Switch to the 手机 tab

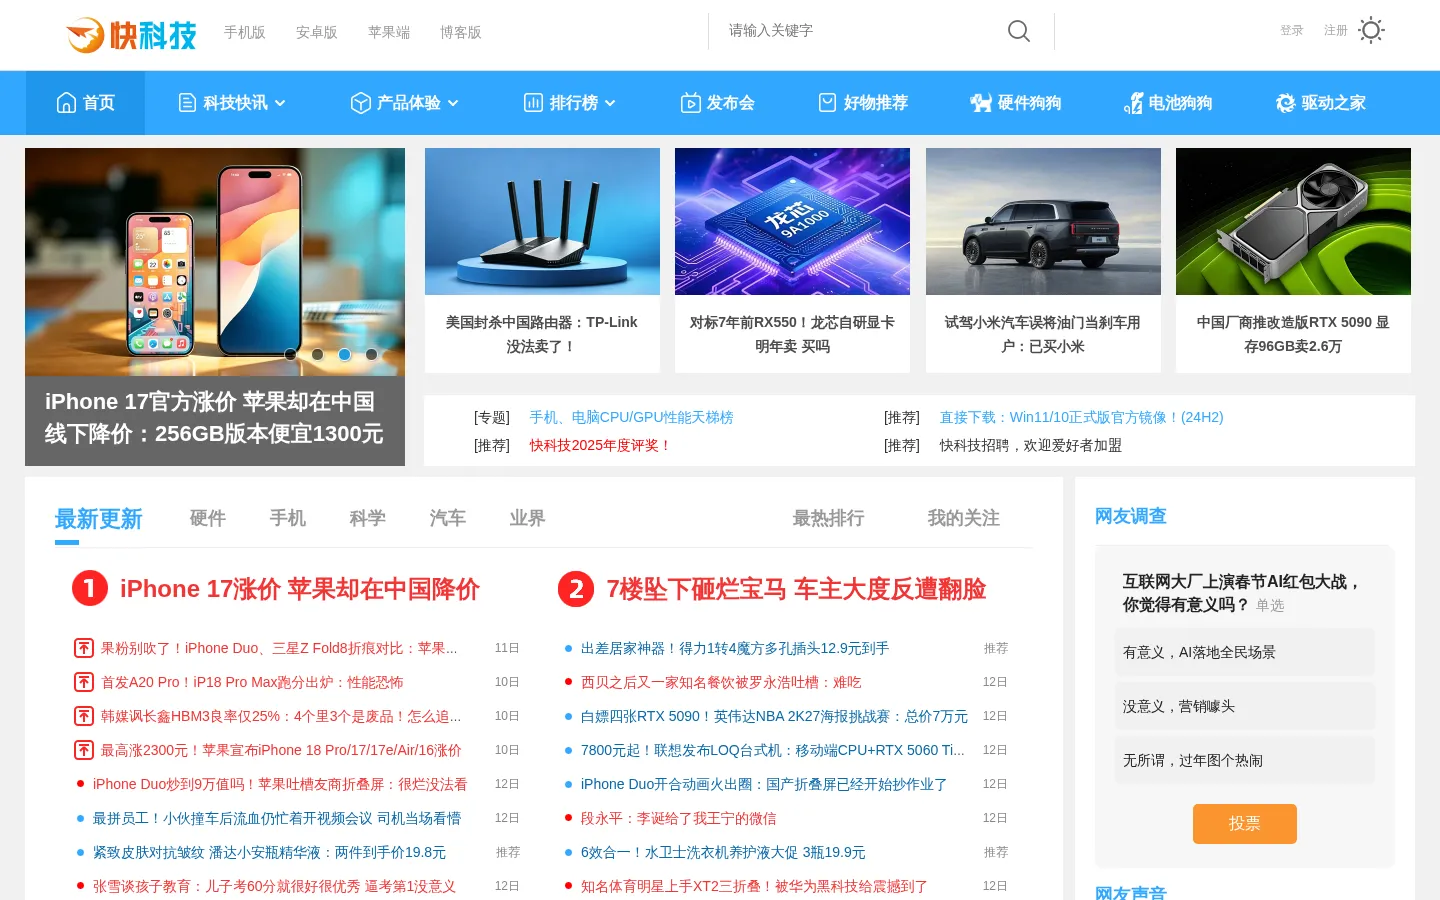click(x=288, y=518)
